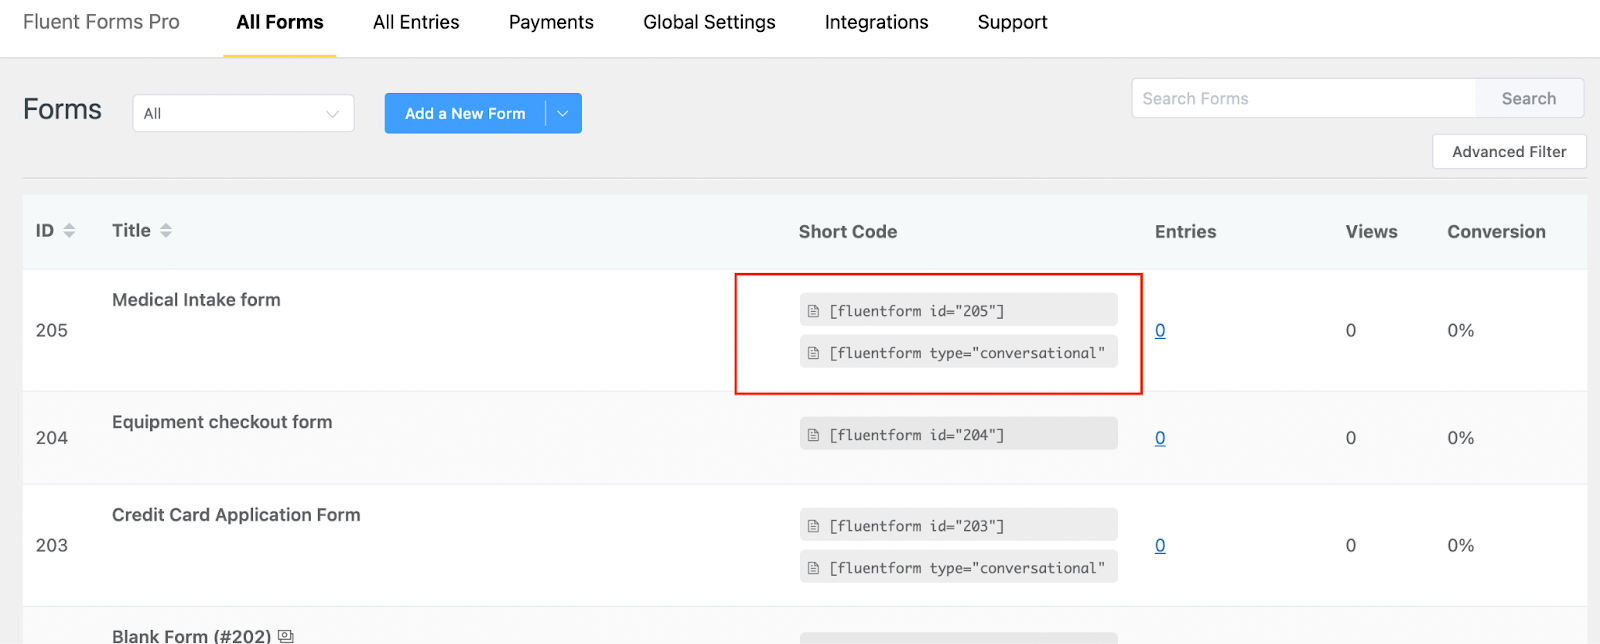This screenshot has height=644, width=1600.
Task: Sort forms by Title column arrows
Action: 166,231
